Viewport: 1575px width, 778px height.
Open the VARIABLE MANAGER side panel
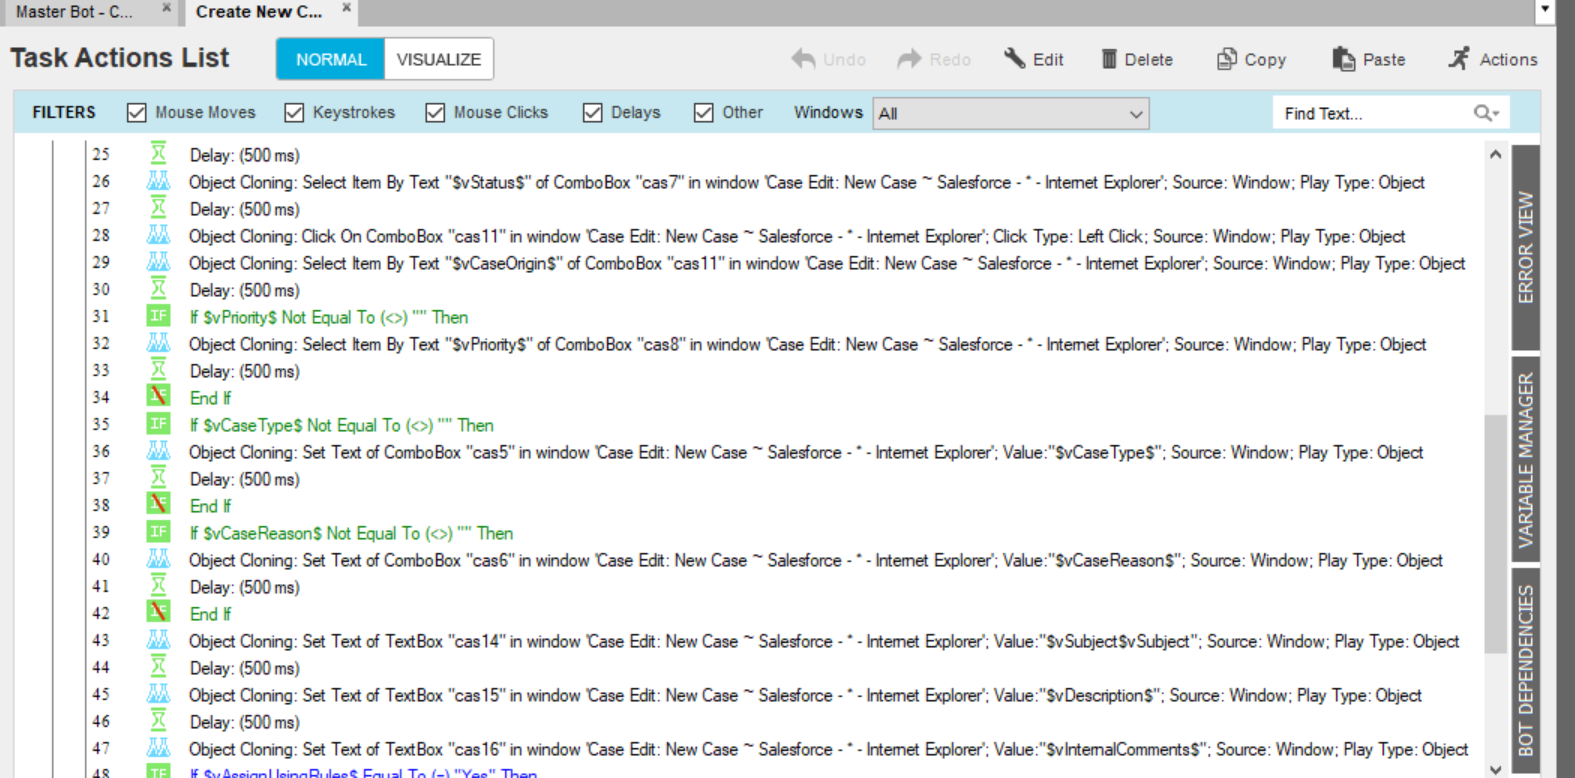tap(1526, 458)
